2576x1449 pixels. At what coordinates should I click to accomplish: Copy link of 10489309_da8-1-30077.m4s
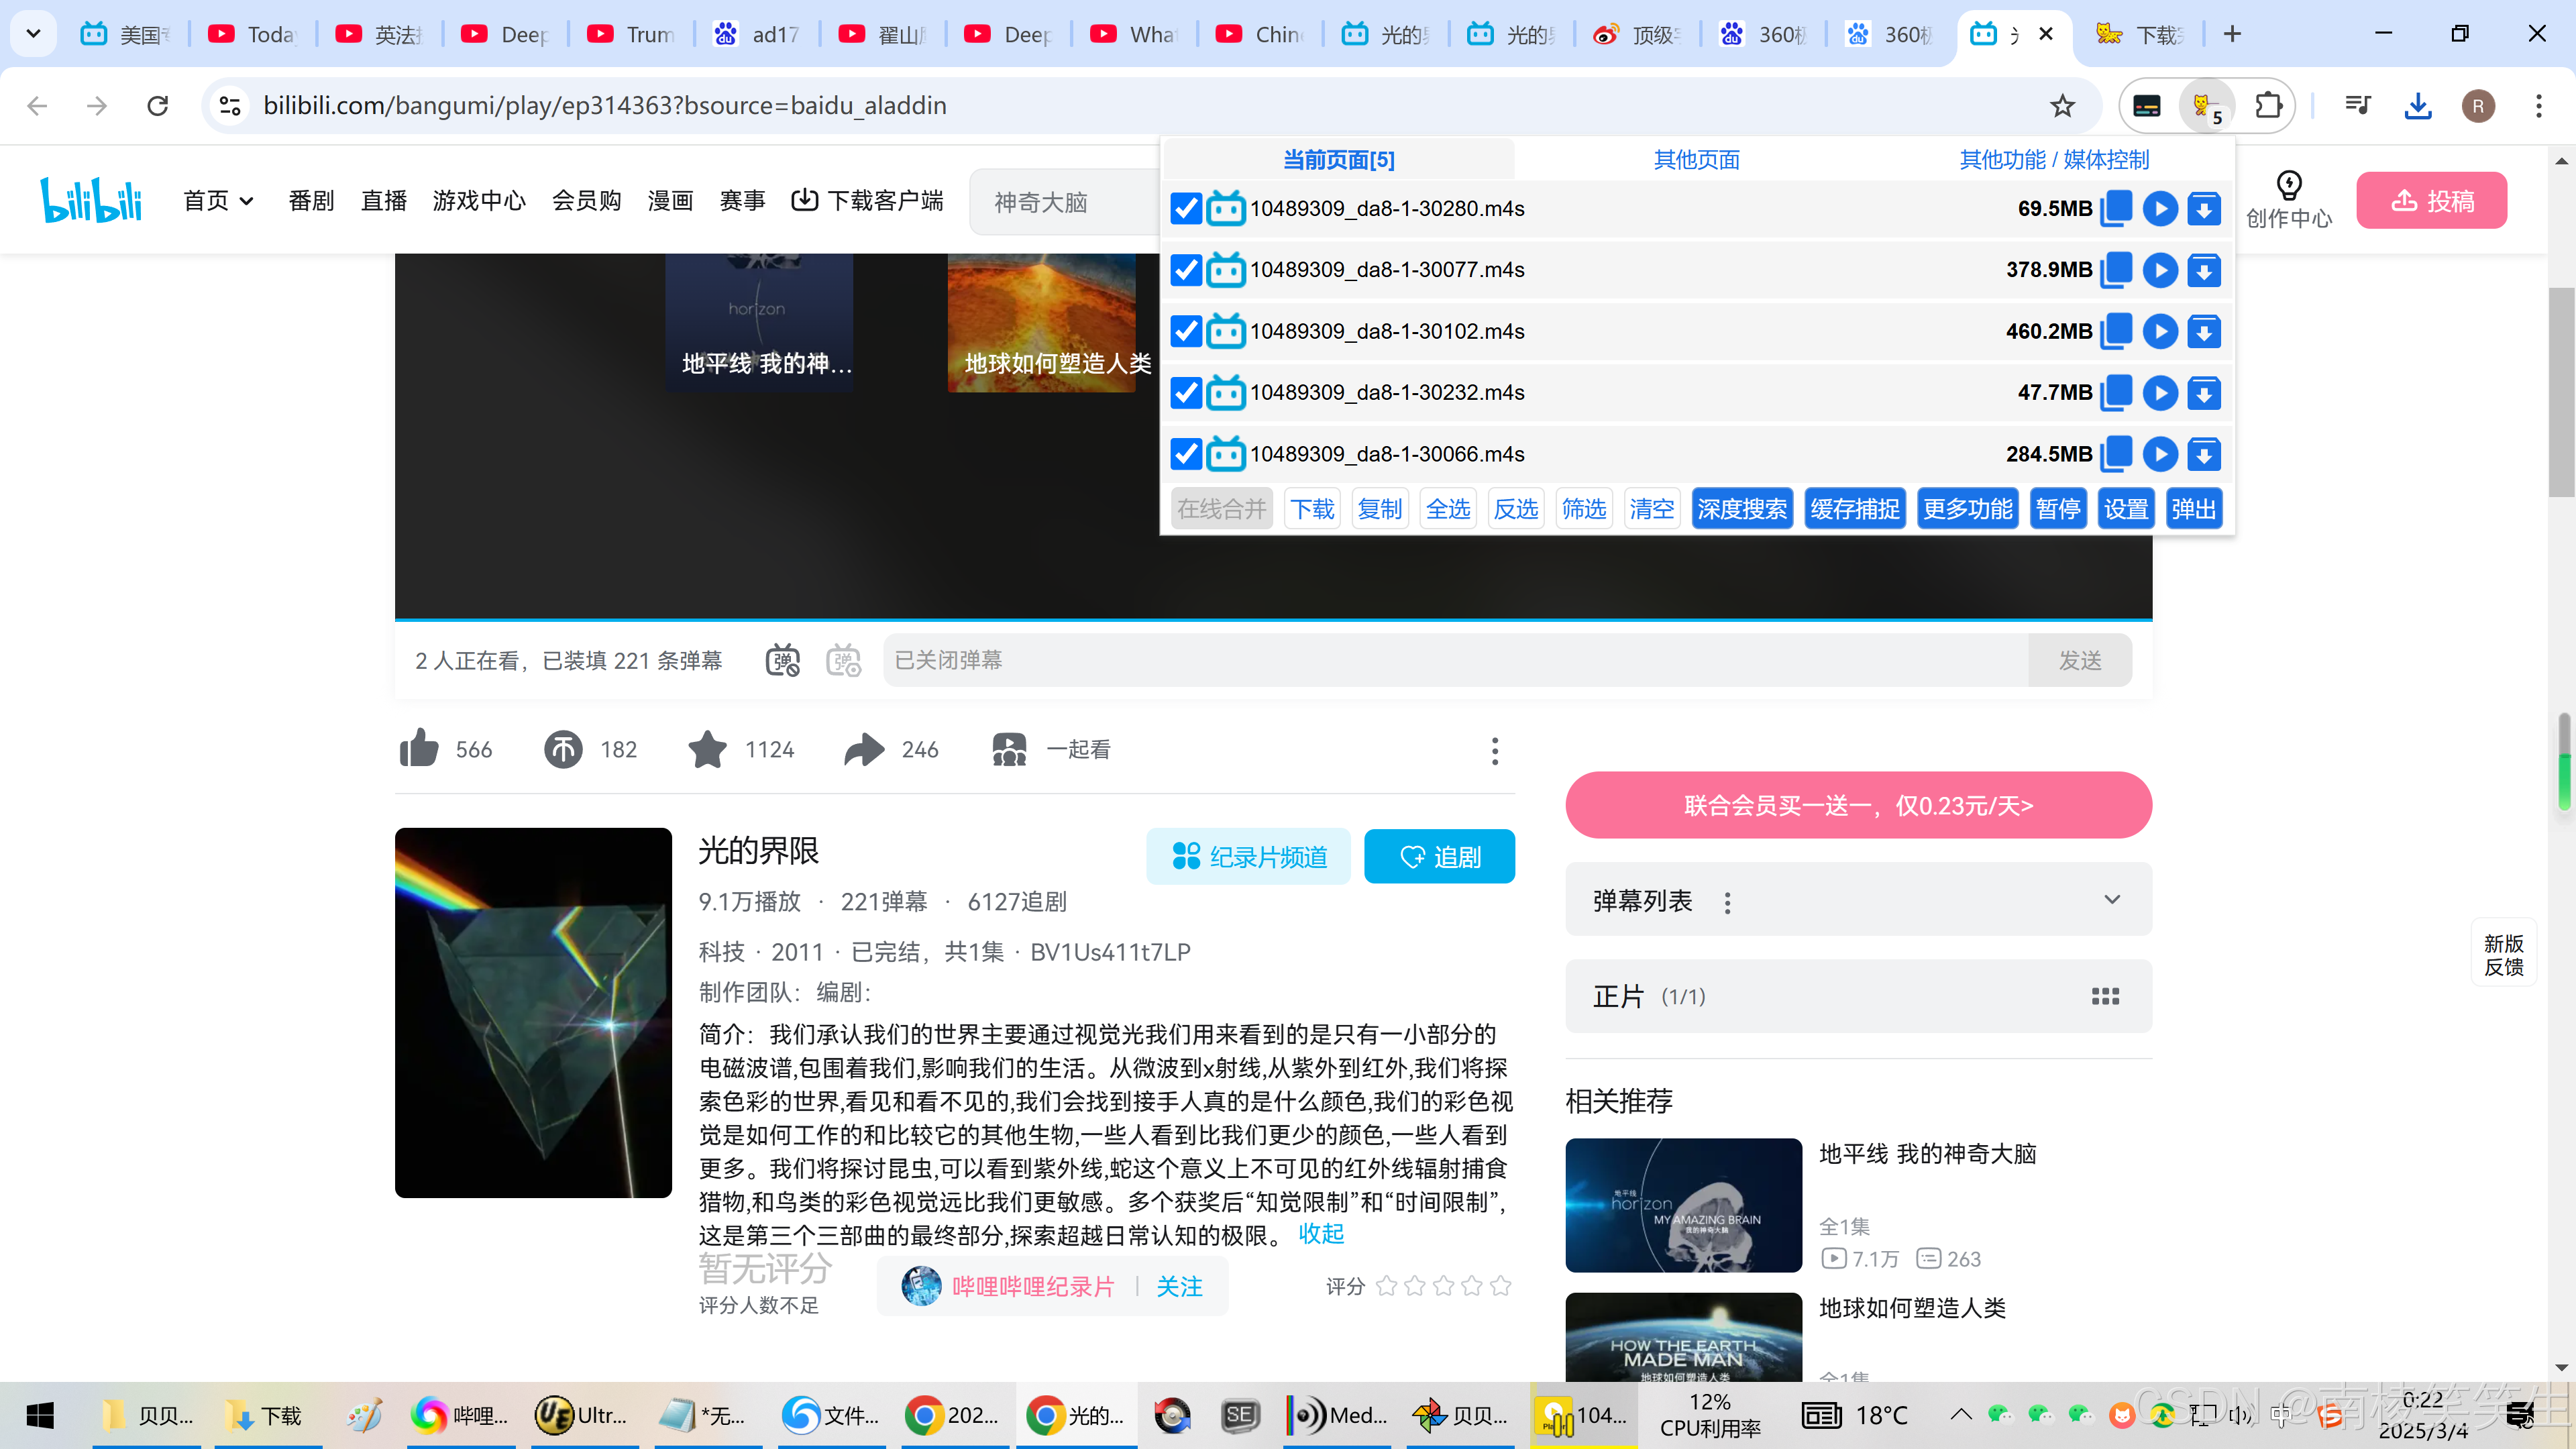coord(2116,270)
